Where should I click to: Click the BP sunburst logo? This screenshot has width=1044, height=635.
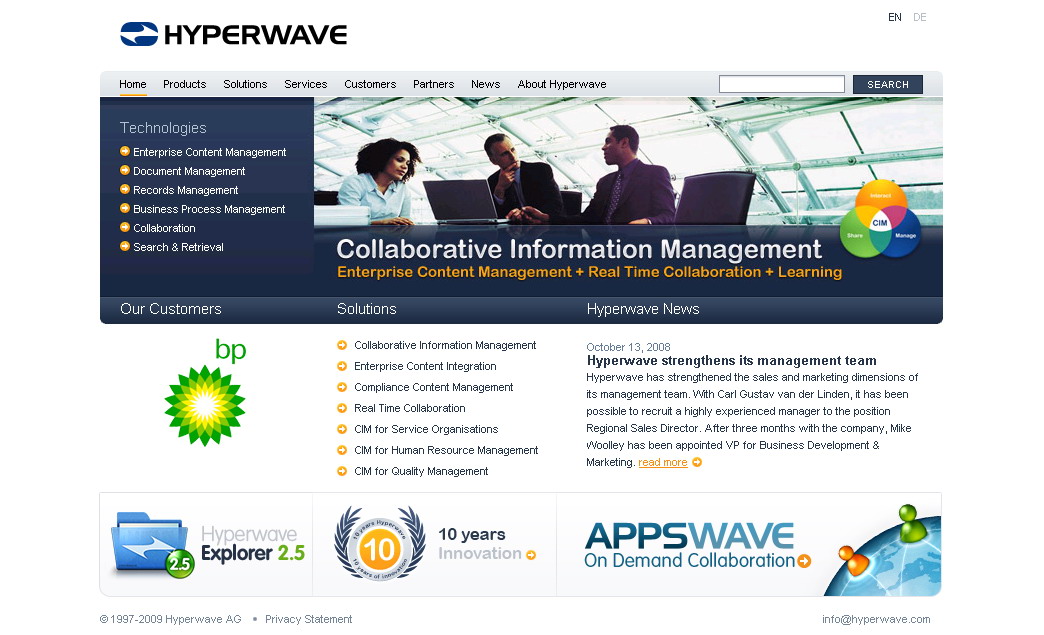point(205,405)
